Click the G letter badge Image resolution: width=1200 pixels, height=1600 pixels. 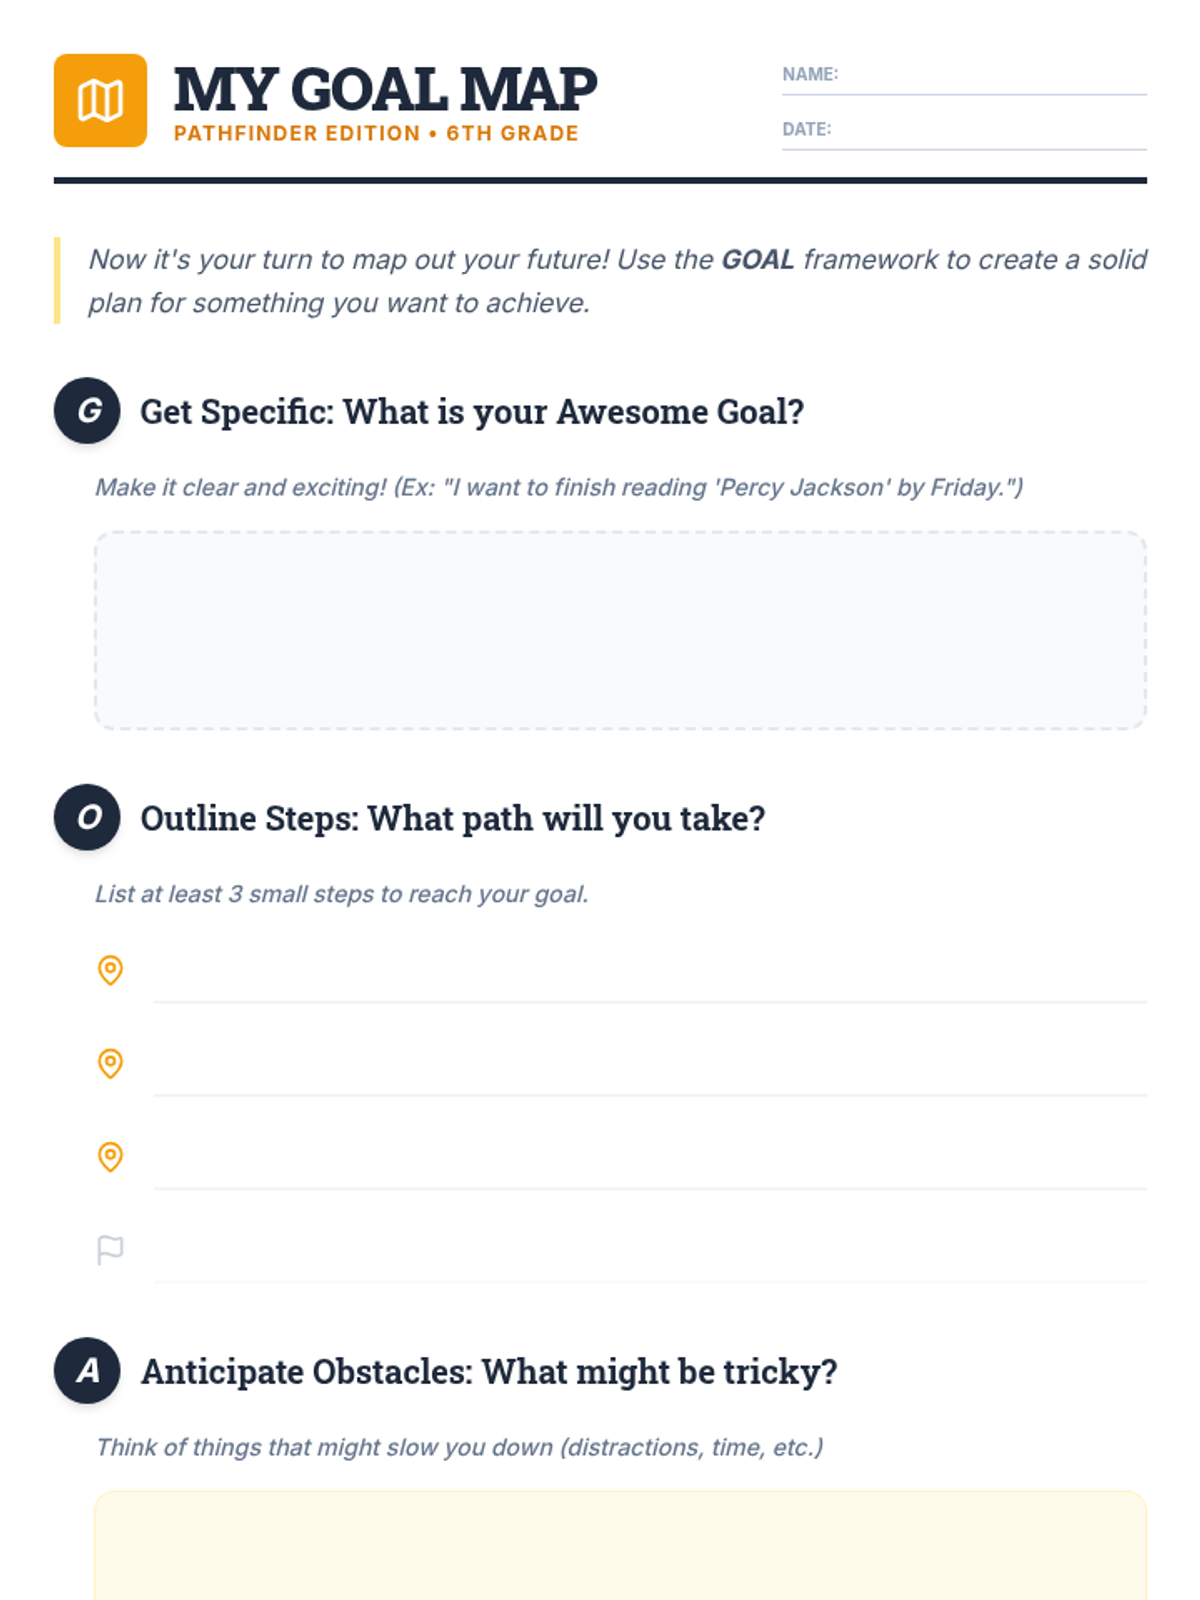(87, 410)
